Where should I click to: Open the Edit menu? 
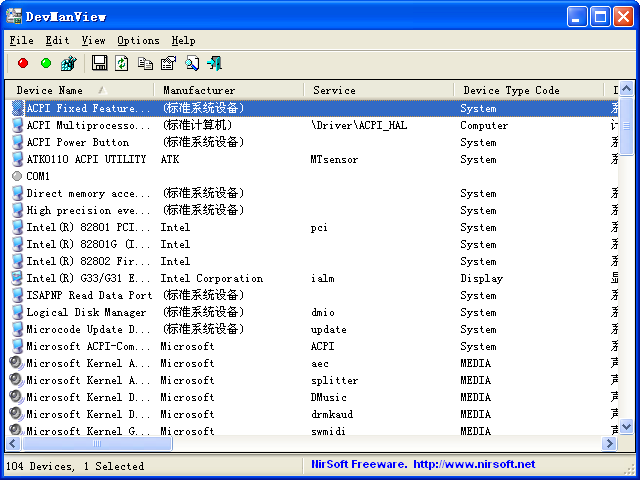point(57,40)
